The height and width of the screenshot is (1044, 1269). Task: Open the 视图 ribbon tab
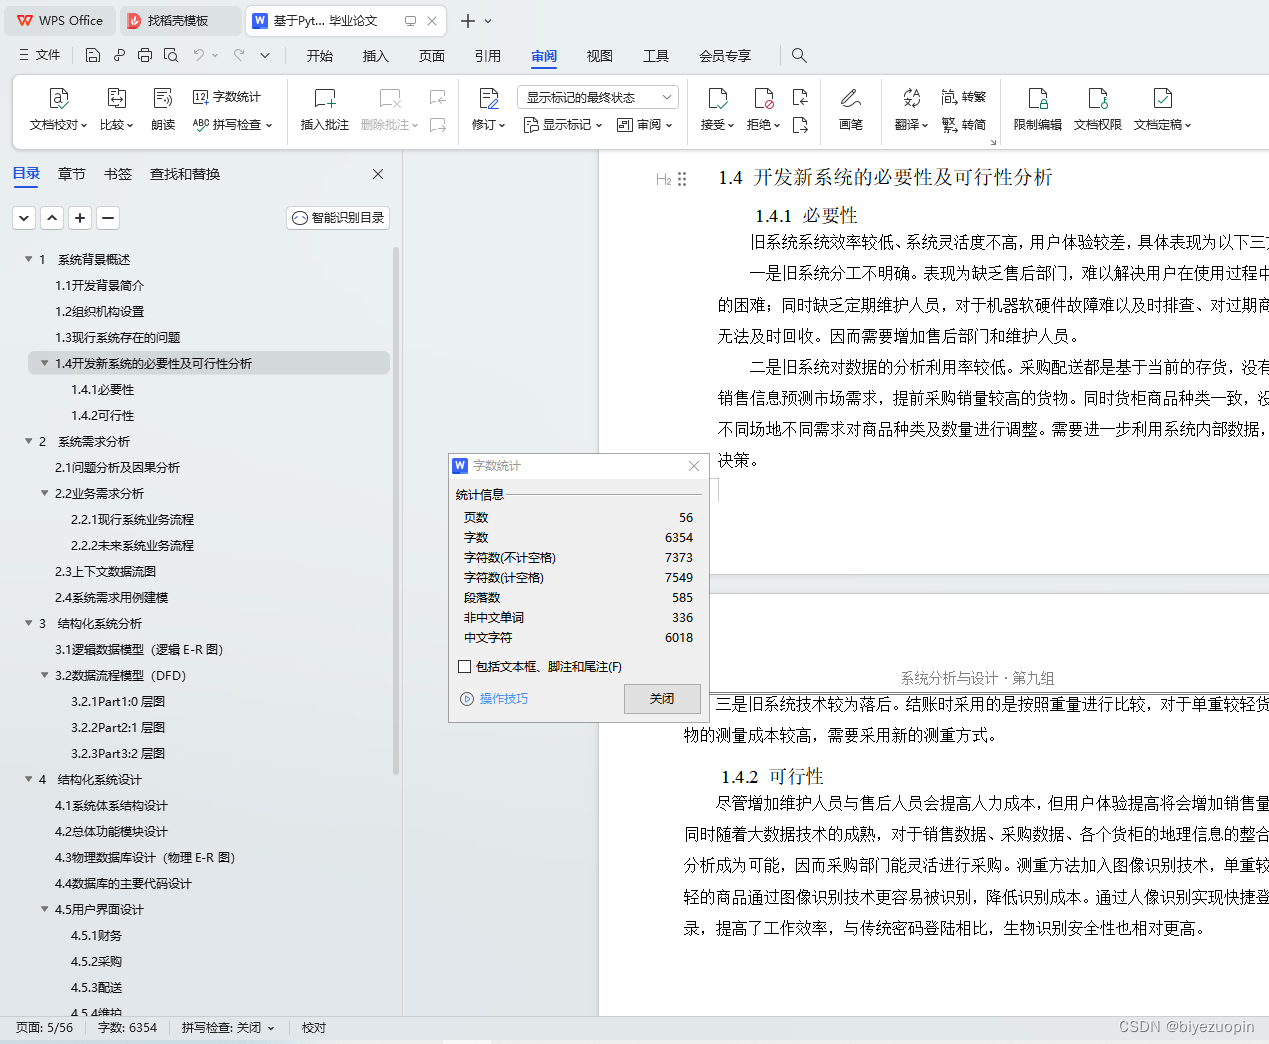pos(600,56)
